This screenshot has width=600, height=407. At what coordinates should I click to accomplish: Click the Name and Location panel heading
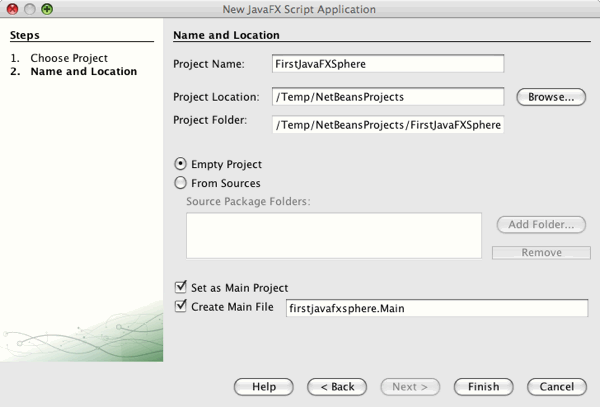[x=226, y=35]
